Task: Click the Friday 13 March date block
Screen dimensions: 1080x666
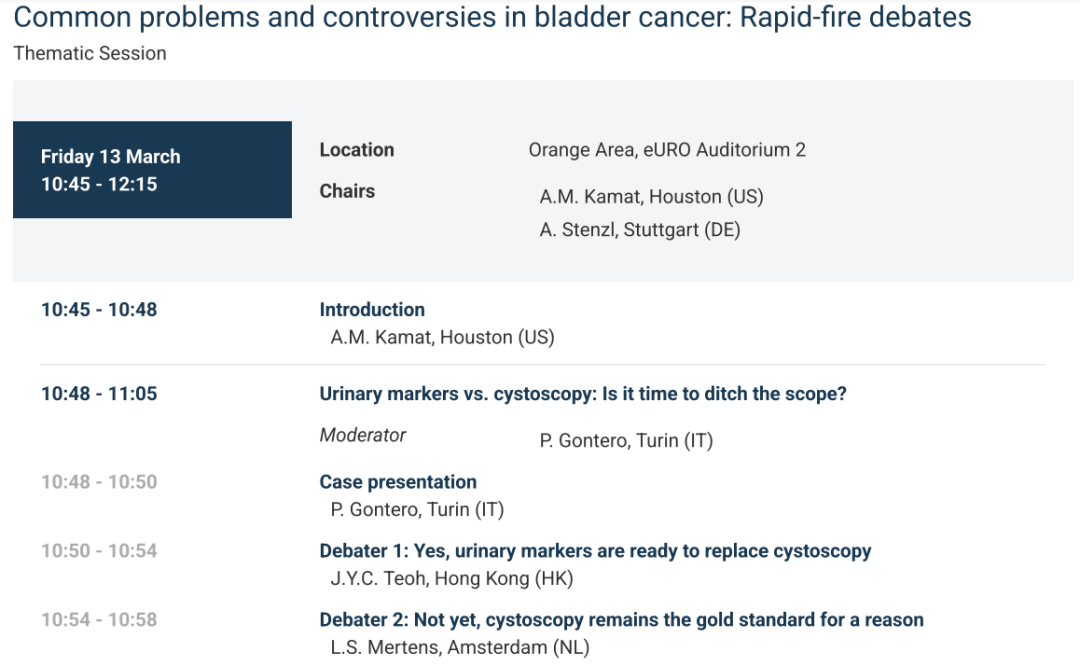Action: [x=152, y=170]
